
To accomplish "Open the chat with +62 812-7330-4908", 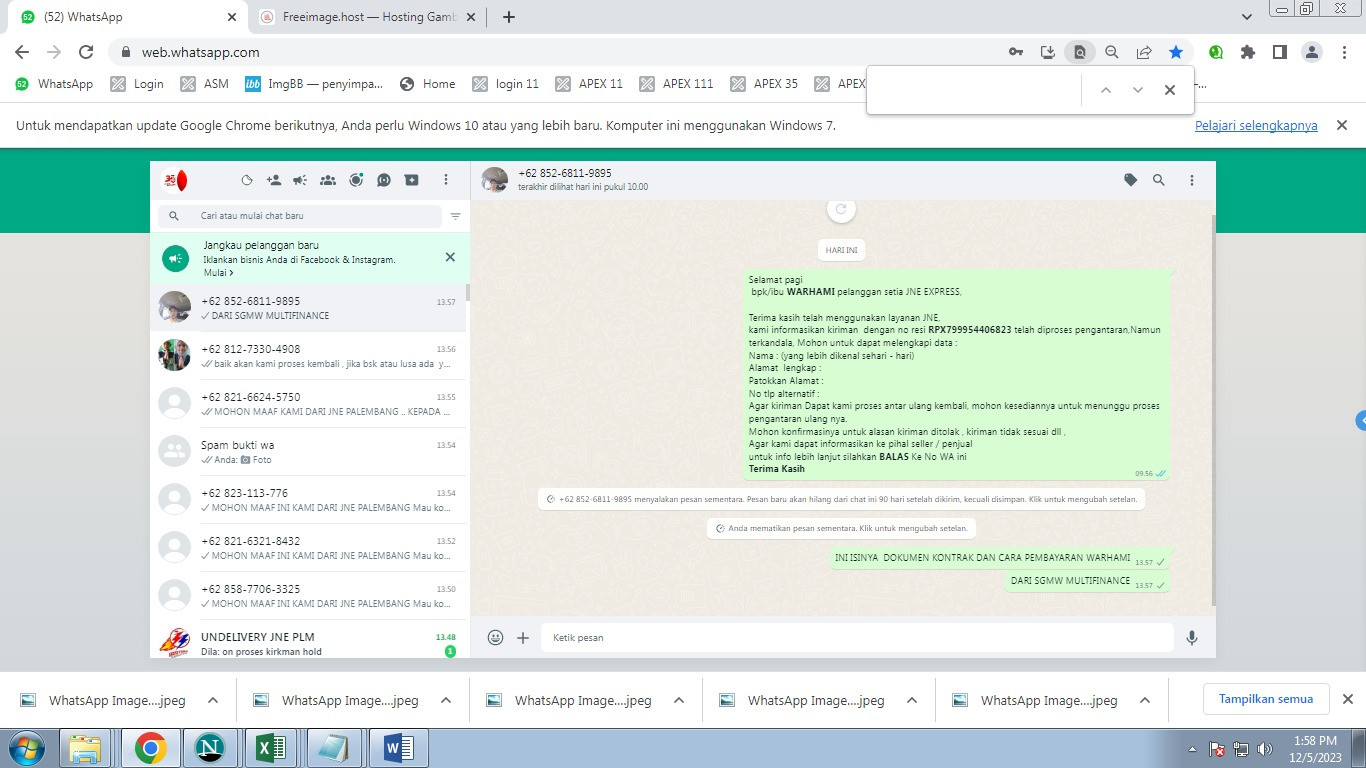I will coord(308,356).
